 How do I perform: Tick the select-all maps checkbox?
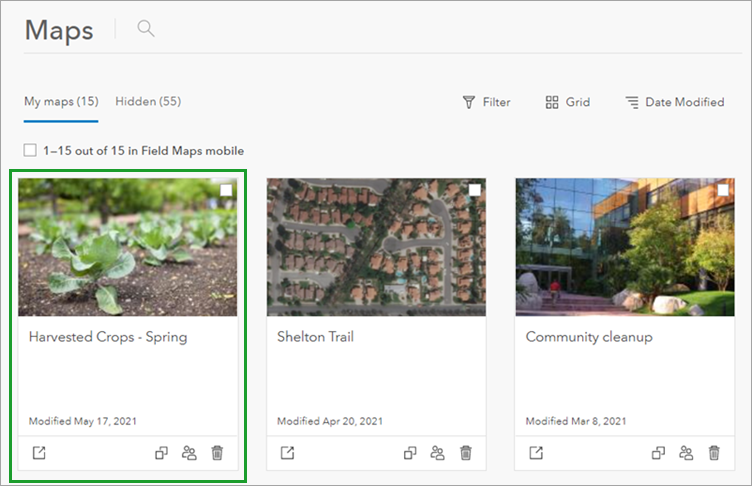point(30,150)
